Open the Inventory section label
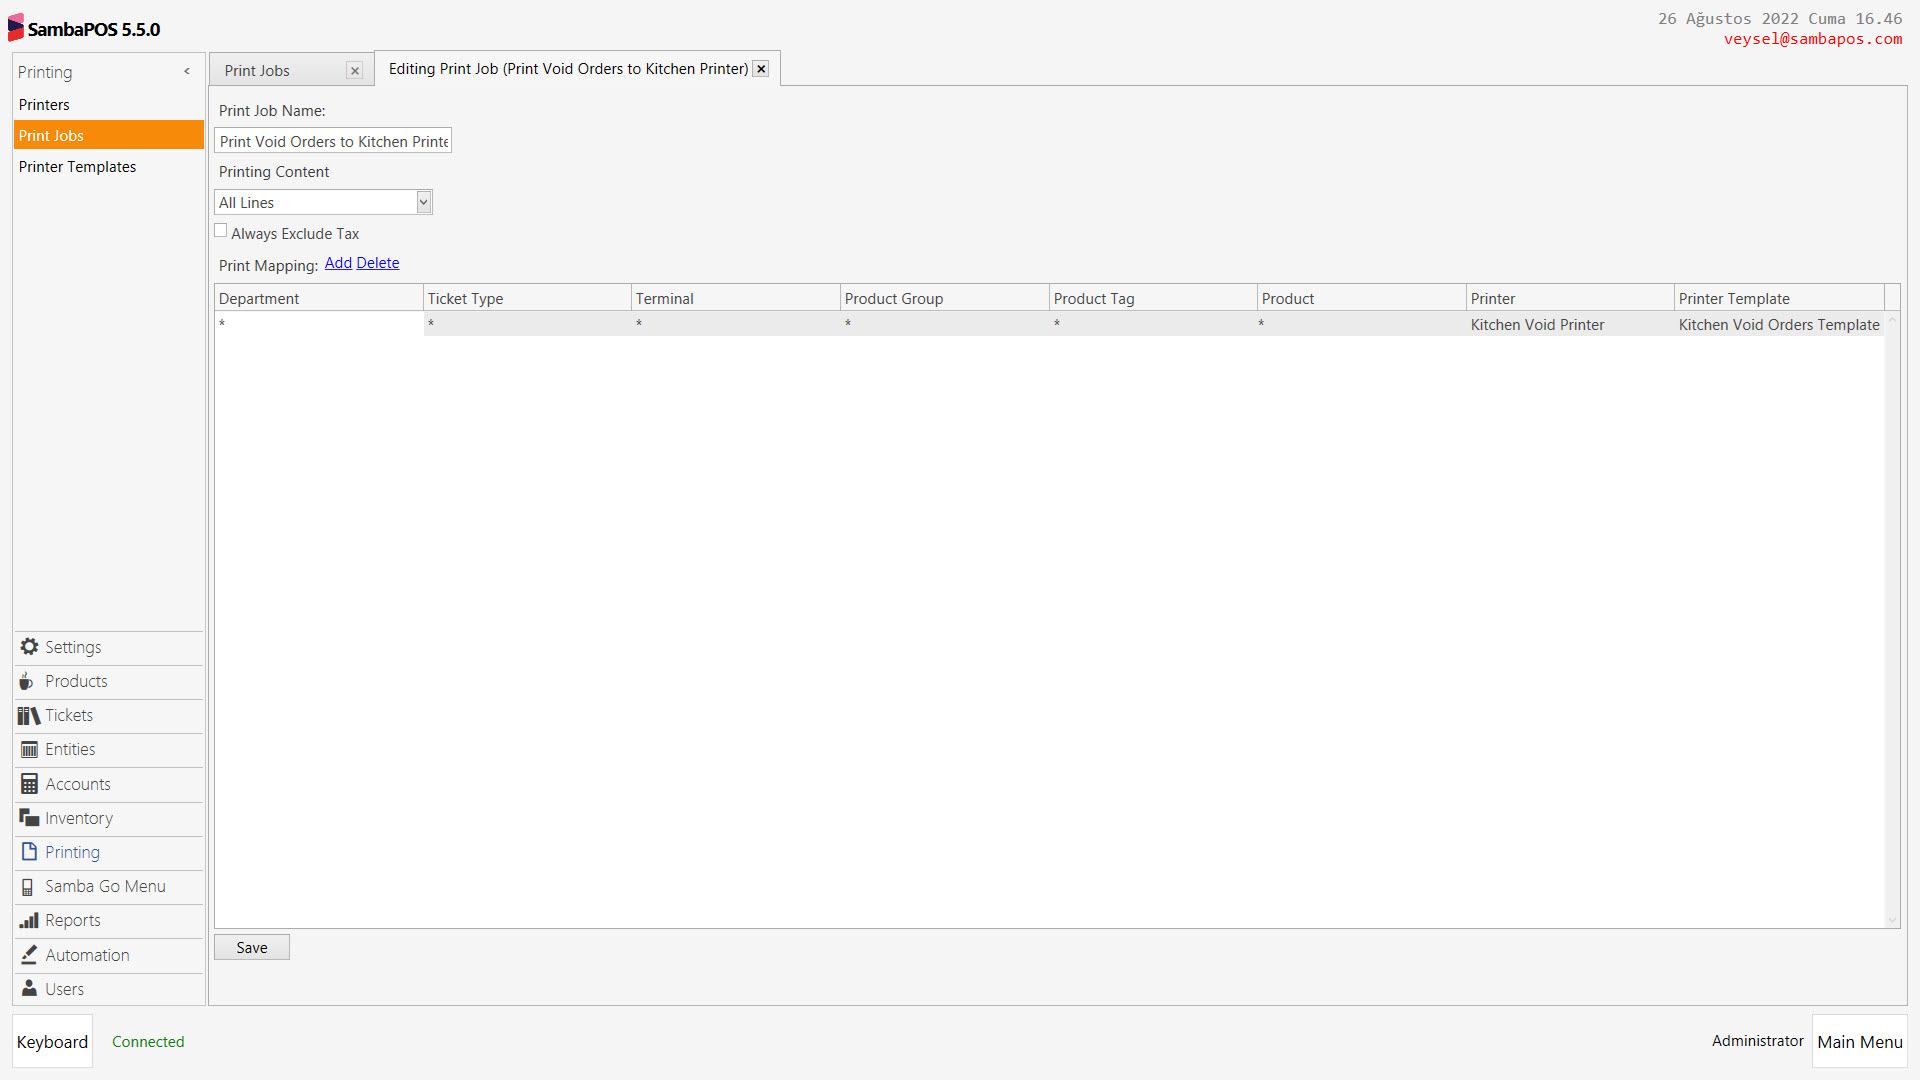 point(79,818)
